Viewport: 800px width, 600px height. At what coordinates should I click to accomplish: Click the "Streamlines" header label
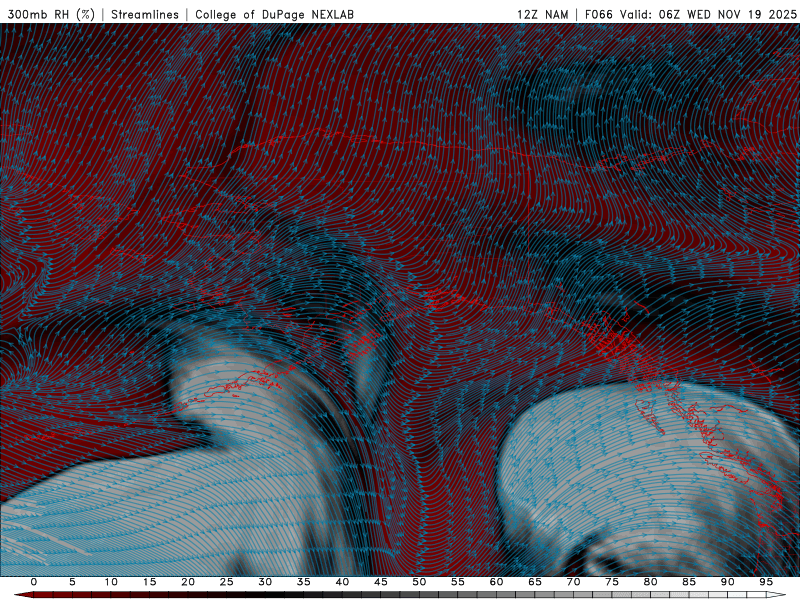[145, 14]
